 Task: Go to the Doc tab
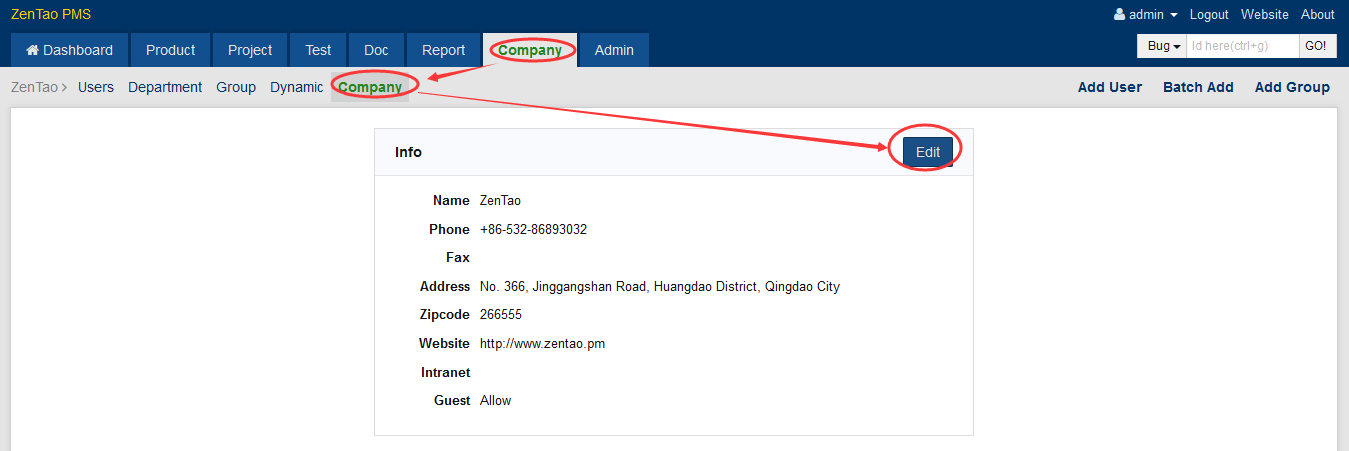tap(376, 50)
